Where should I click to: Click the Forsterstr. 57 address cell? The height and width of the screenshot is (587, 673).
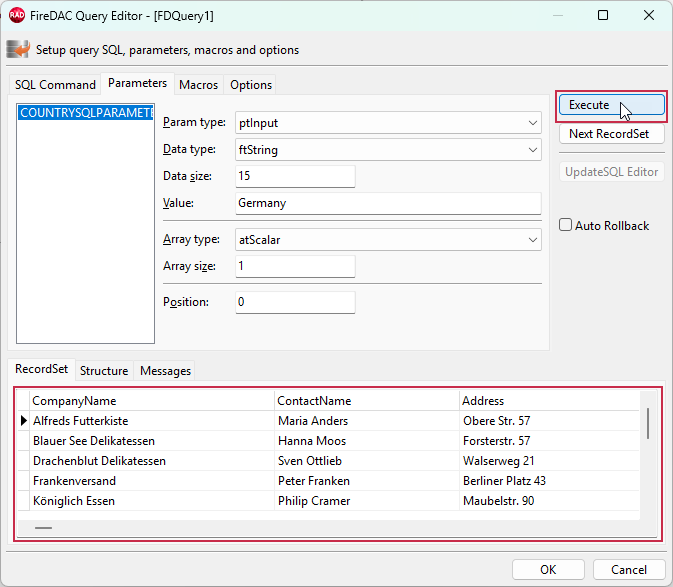point(550,441)
